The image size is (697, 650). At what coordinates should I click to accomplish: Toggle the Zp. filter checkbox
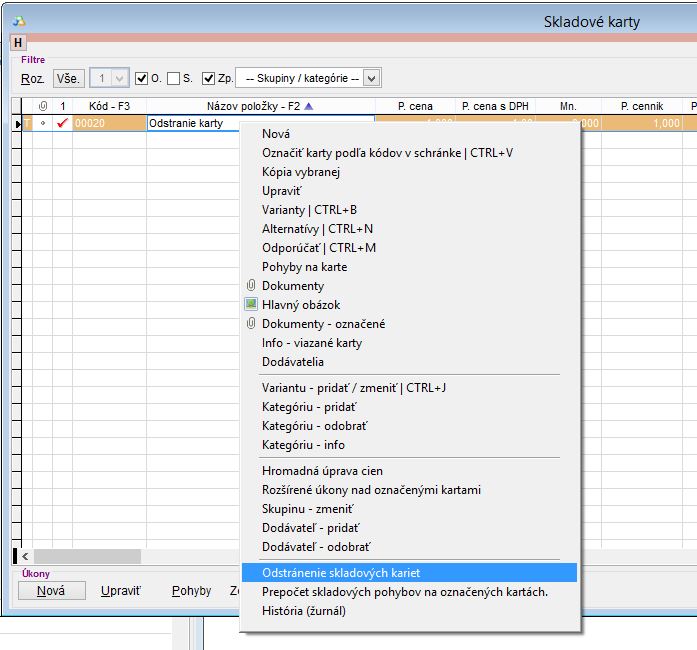(208, 78)
